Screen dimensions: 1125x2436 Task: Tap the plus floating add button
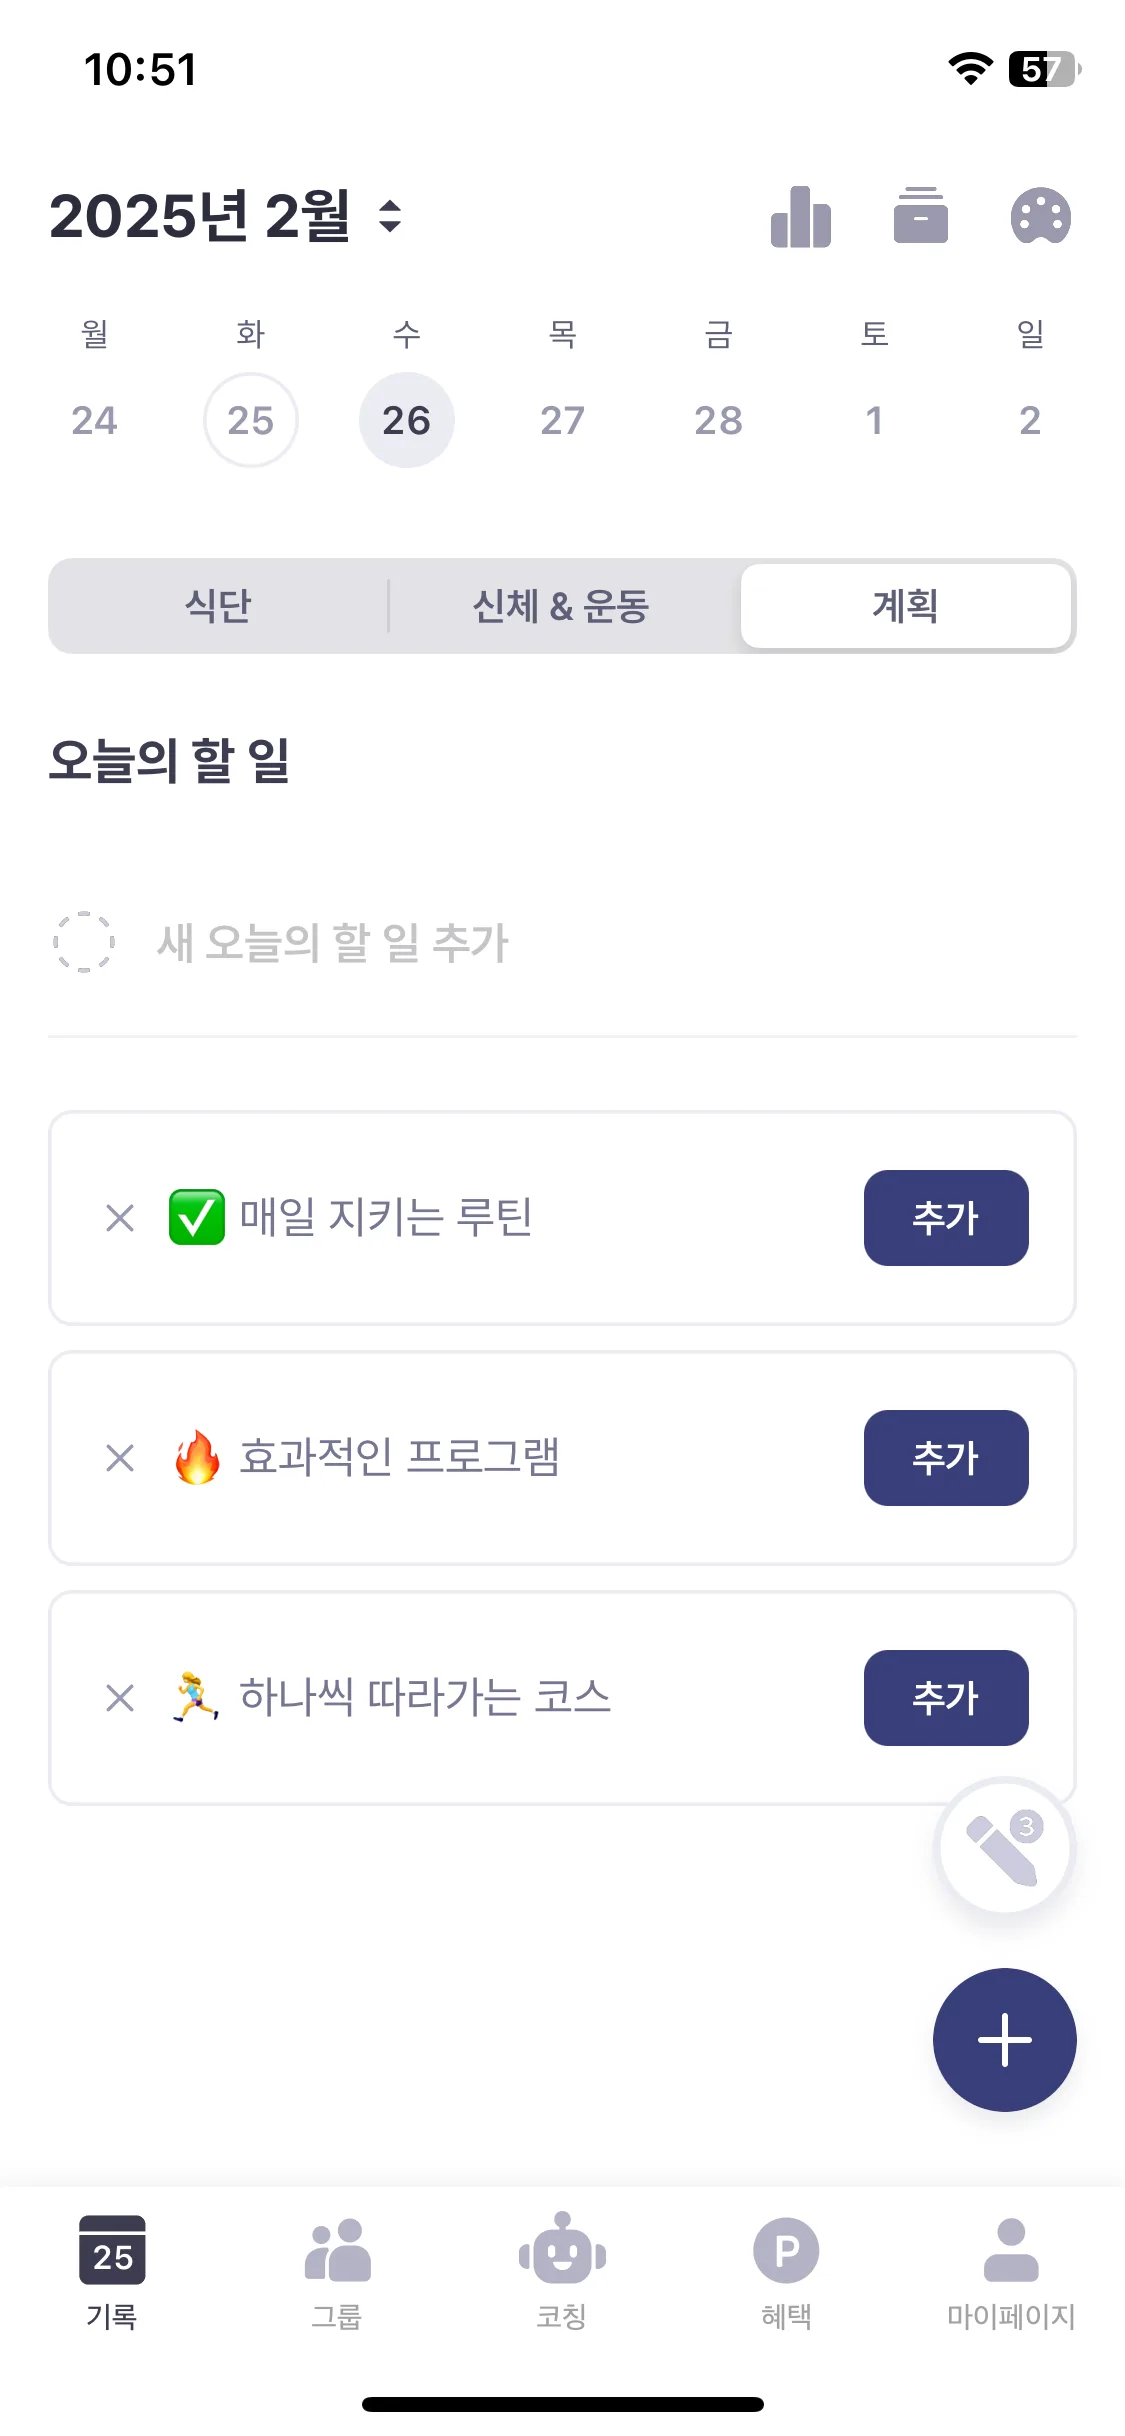1004,2040
